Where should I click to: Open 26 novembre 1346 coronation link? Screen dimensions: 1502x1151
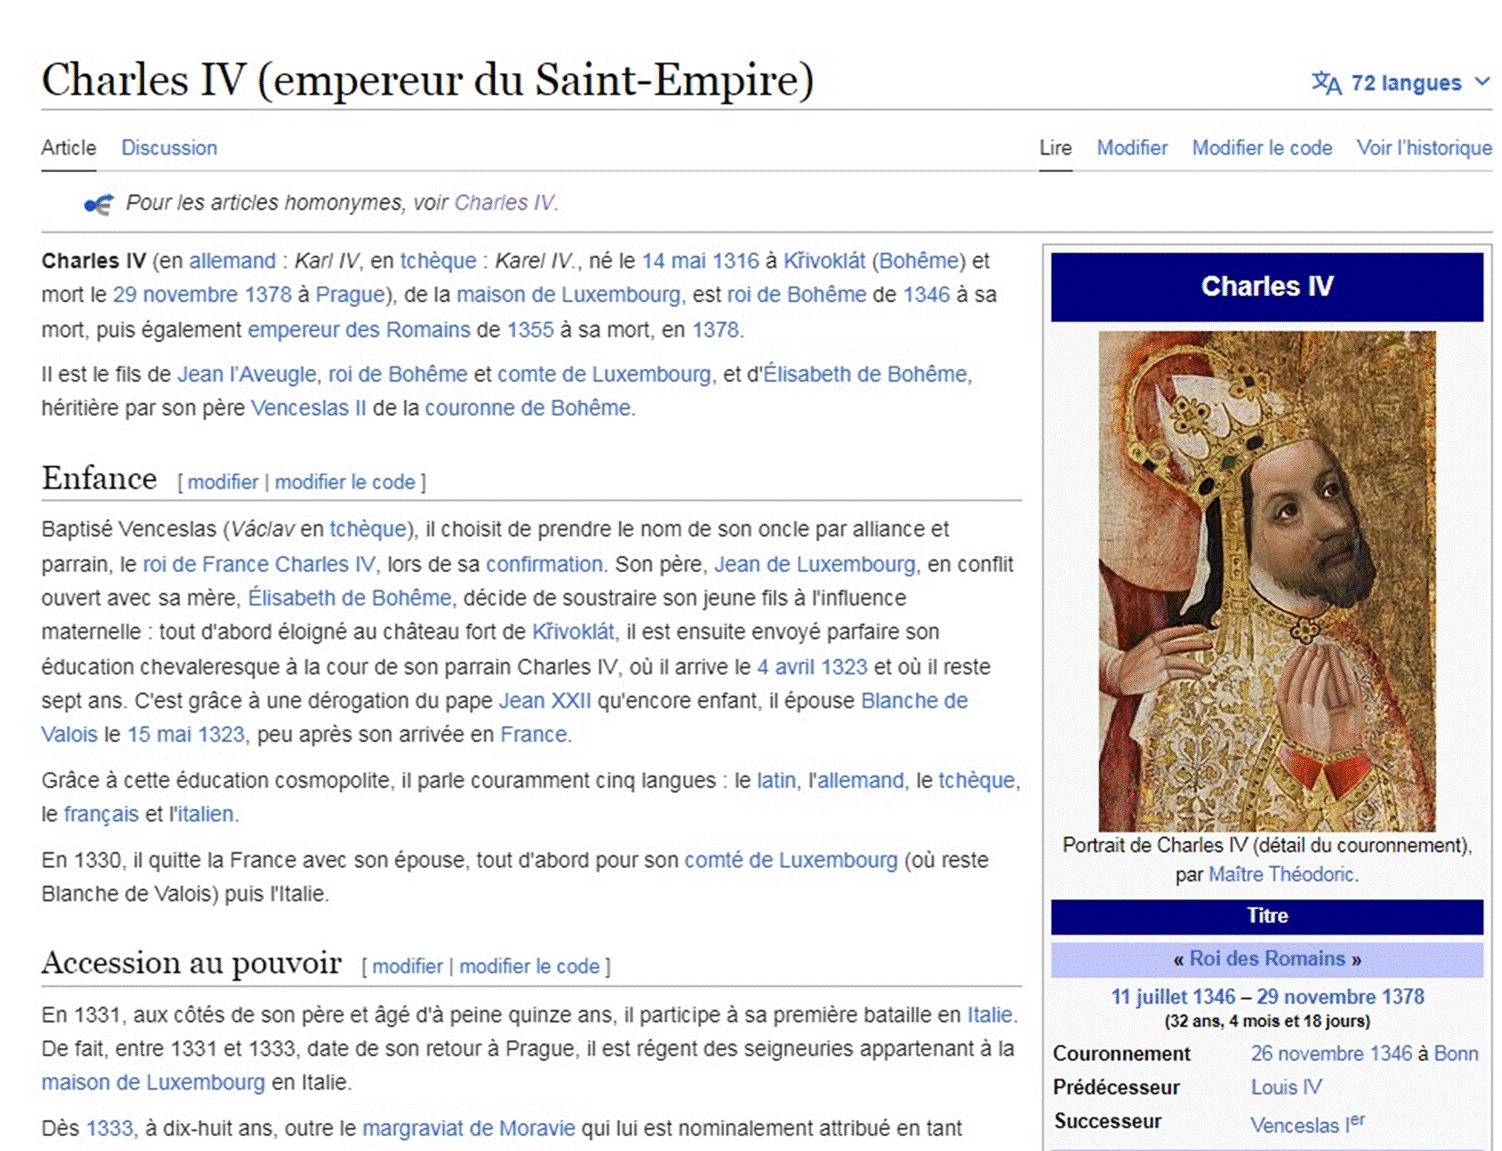point(1331,1054)
